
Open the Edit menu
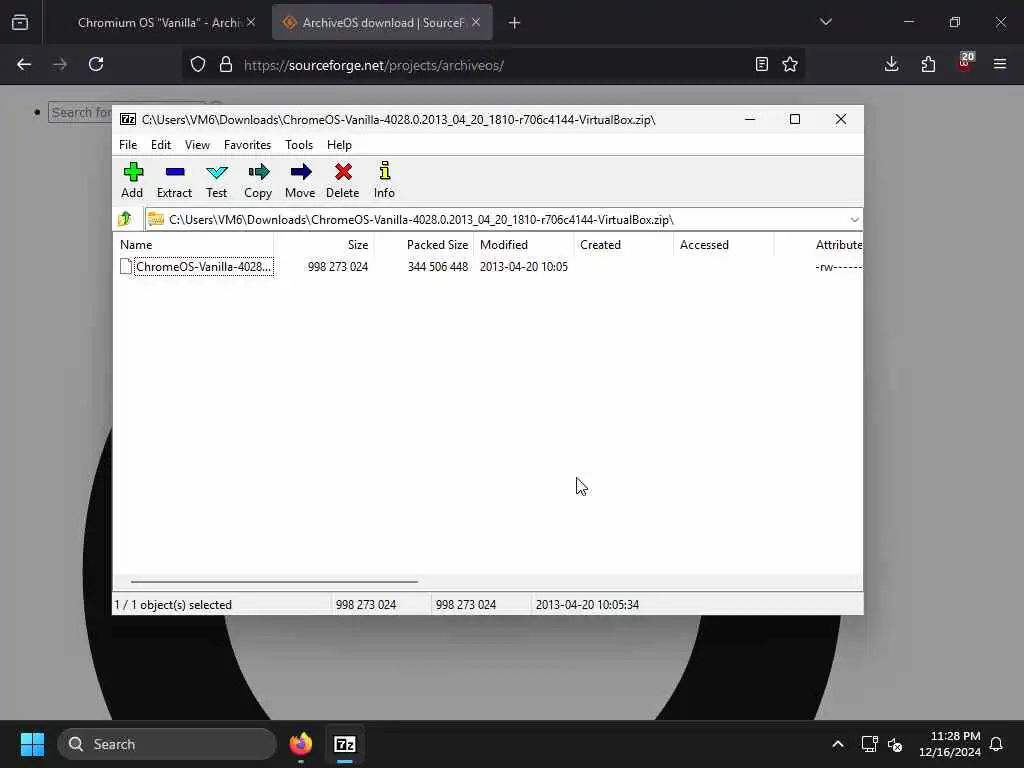click(x=161, y=145)
